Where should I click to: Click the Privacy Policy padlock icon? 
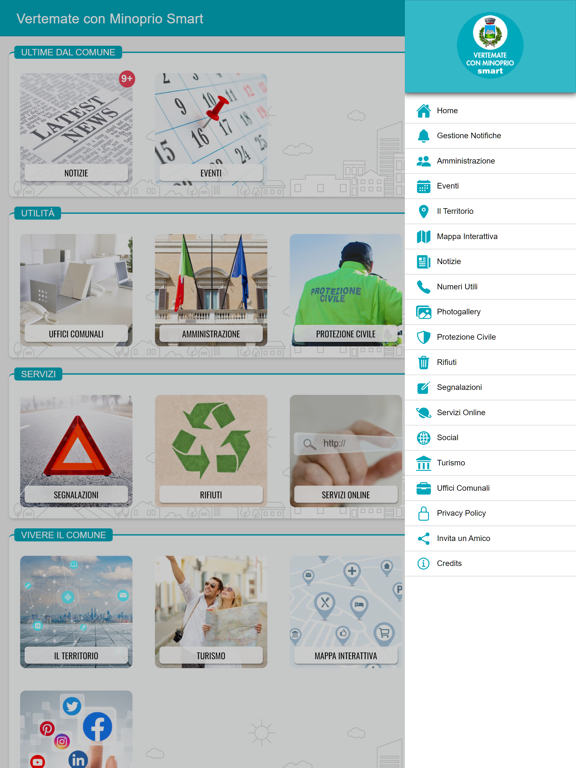click(423, 513)
